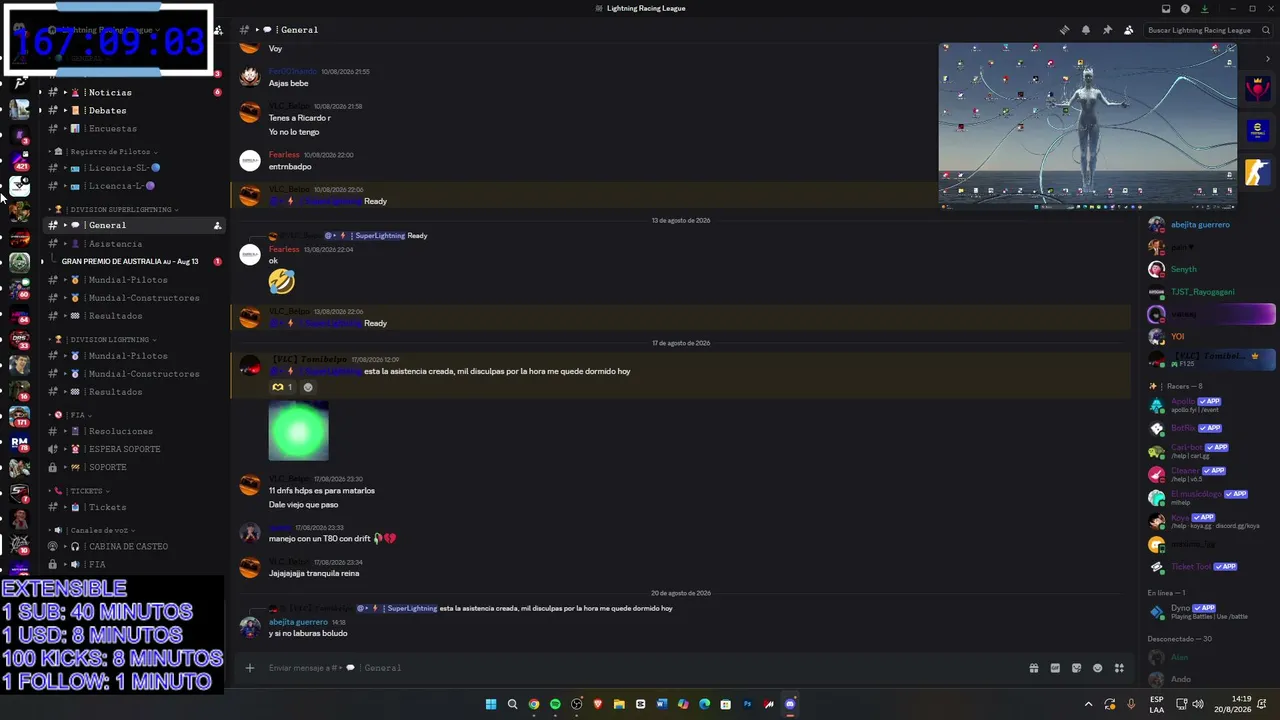Open the gift icon in message bar
The height and width of the screenshot is (720, 1280).
tap(1034, 668)
